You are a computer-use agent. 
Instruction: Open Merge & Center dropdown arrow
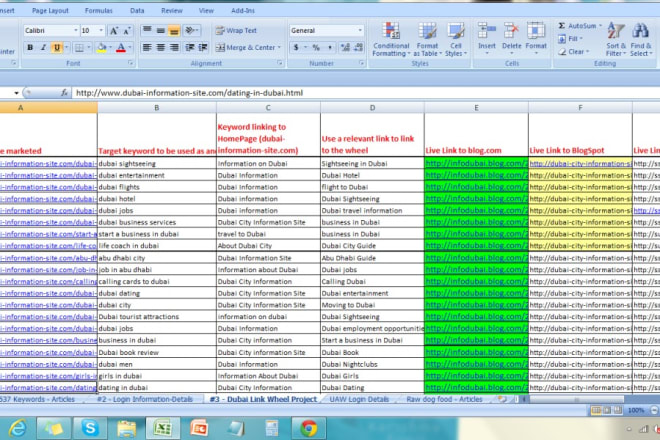(279, 48)
